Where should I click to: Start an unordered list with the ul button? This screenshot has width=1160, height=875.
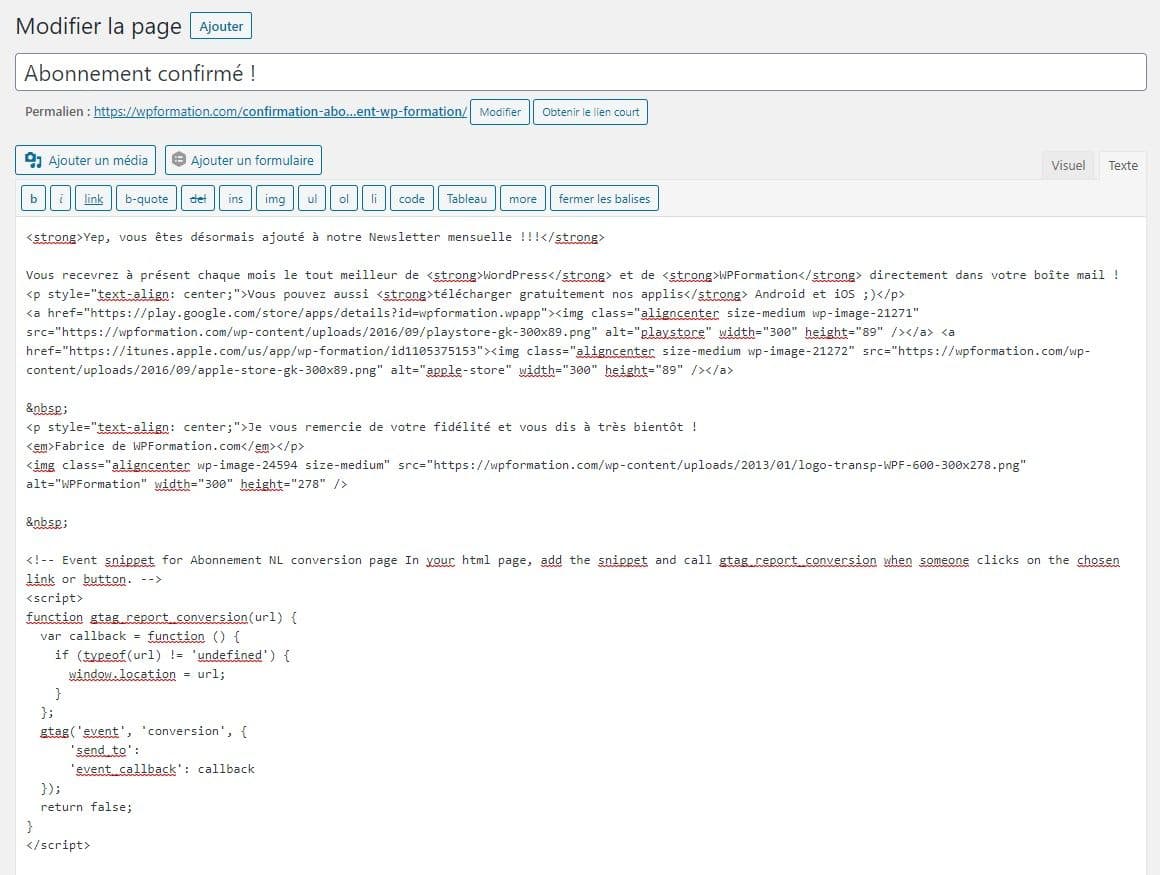tap(311, 197)
